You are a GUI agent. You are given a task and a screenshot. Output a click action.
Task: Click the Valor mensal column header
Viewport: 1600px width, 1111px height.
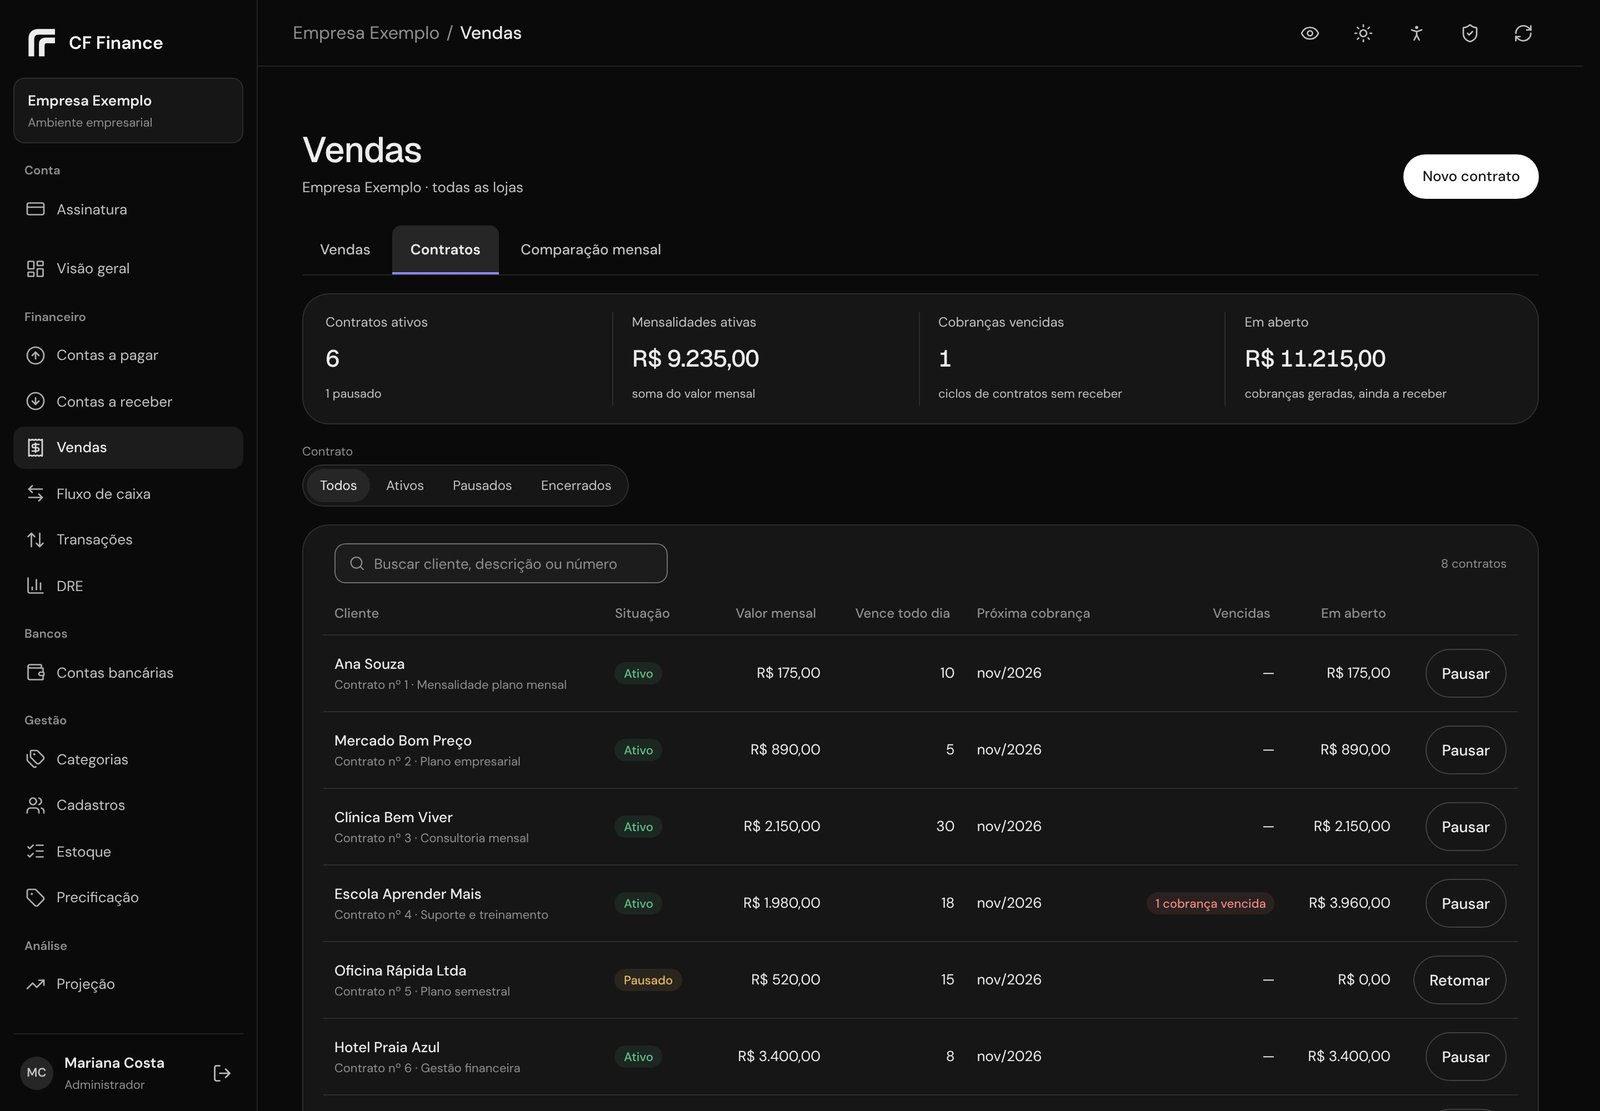click(776, 613)
